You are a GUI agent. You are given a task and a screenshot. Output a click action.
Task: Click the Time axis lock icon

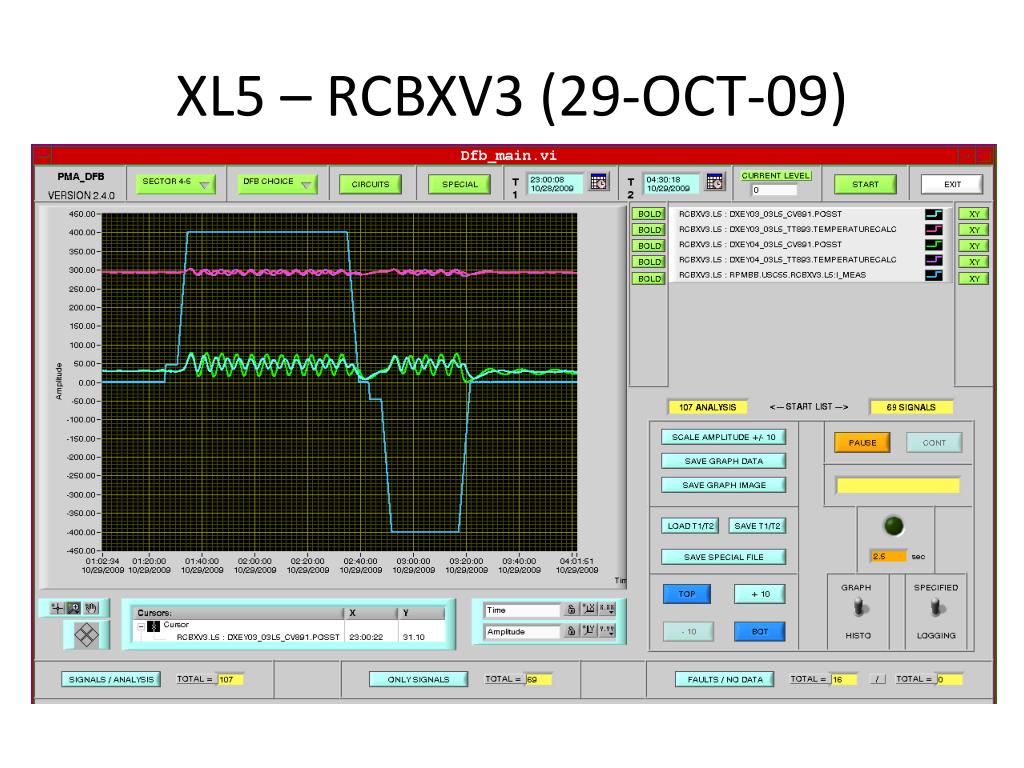pyautogui.click(x=571, y=609)
